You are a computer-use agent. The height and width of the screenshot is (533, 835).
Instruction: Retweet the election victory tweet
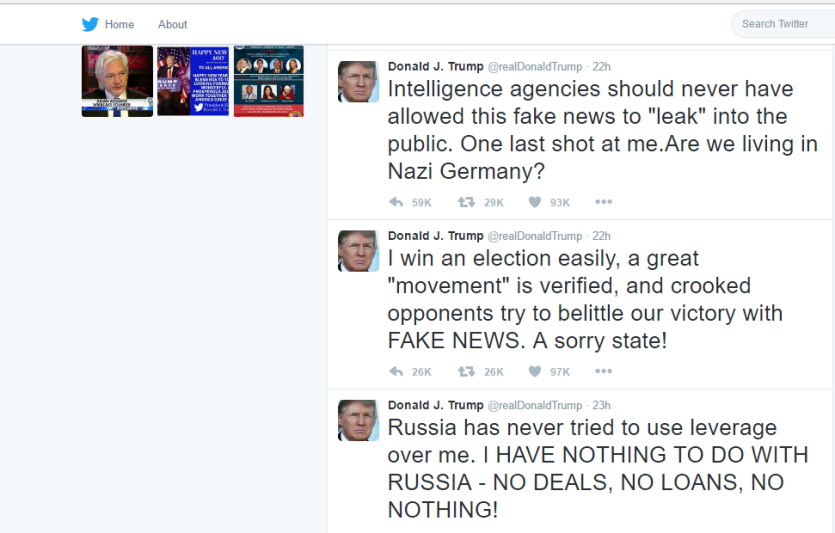[466, 371]
